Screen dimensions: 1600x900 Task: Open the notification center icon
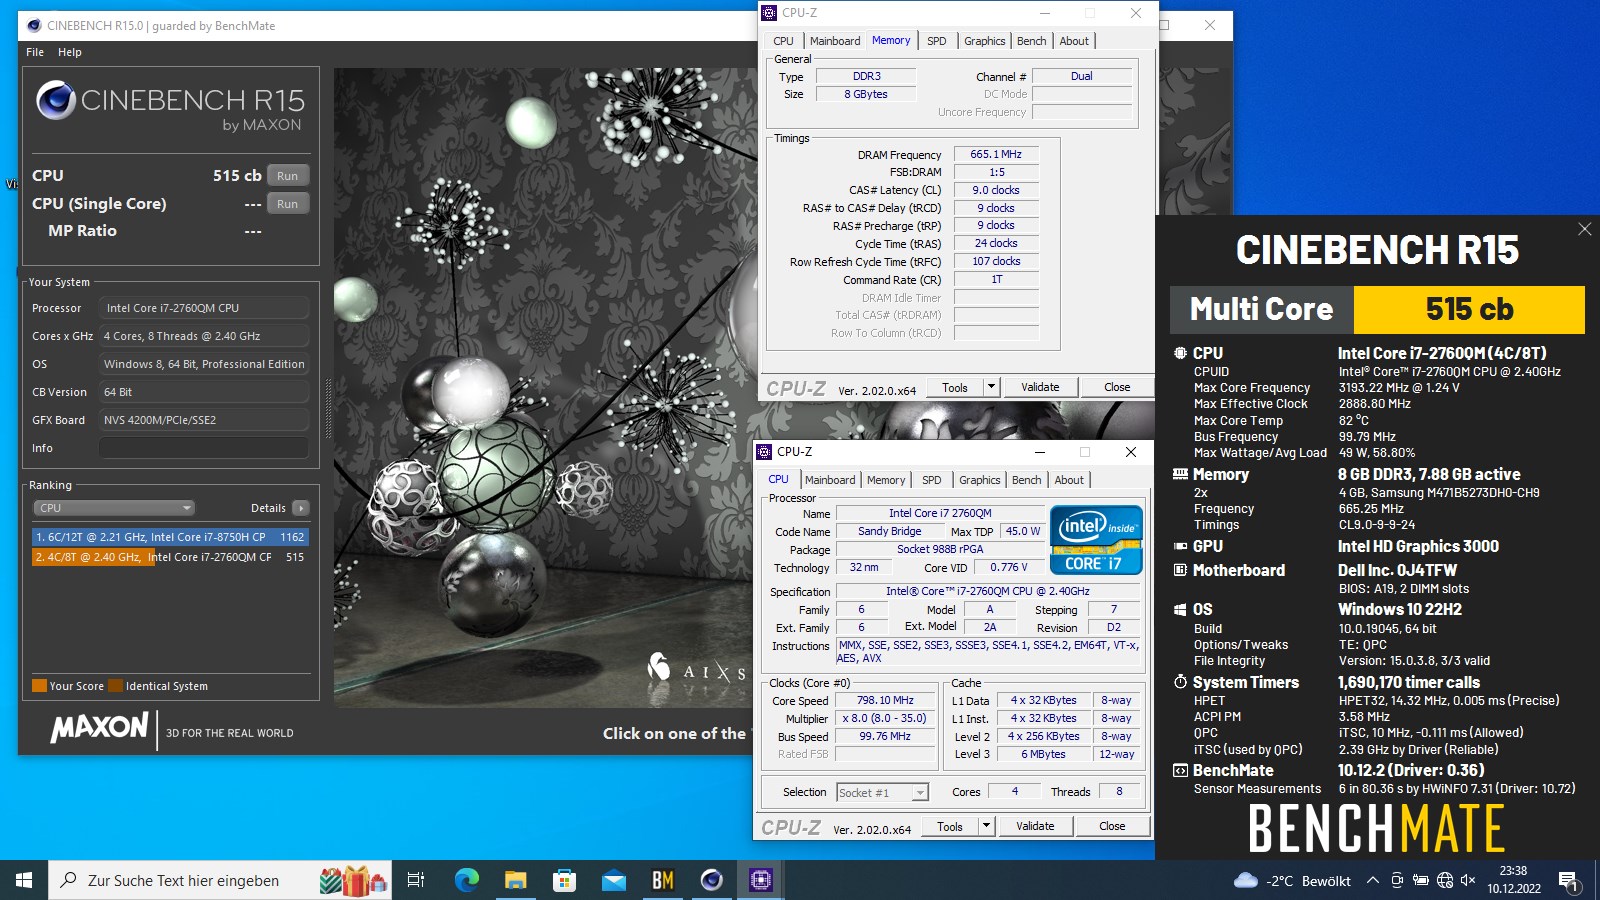point(1568,881)
